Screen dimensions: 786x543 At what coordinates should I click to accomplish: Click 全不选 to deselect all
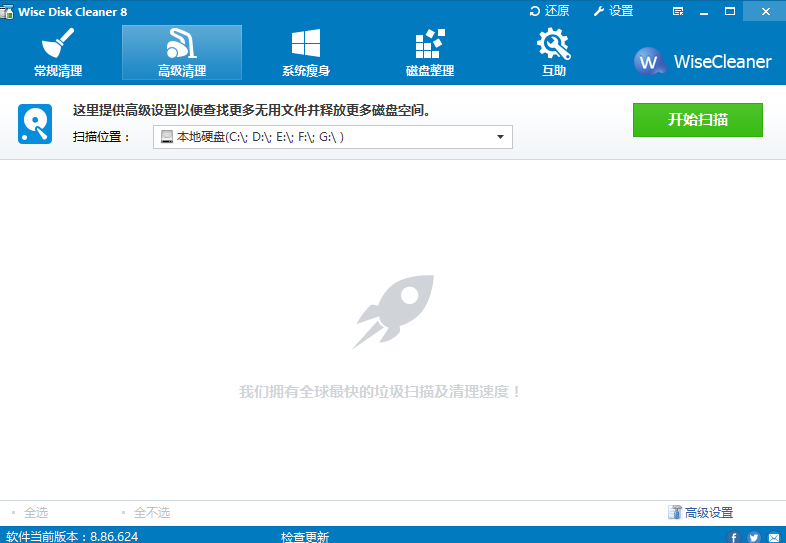point(152,512)
